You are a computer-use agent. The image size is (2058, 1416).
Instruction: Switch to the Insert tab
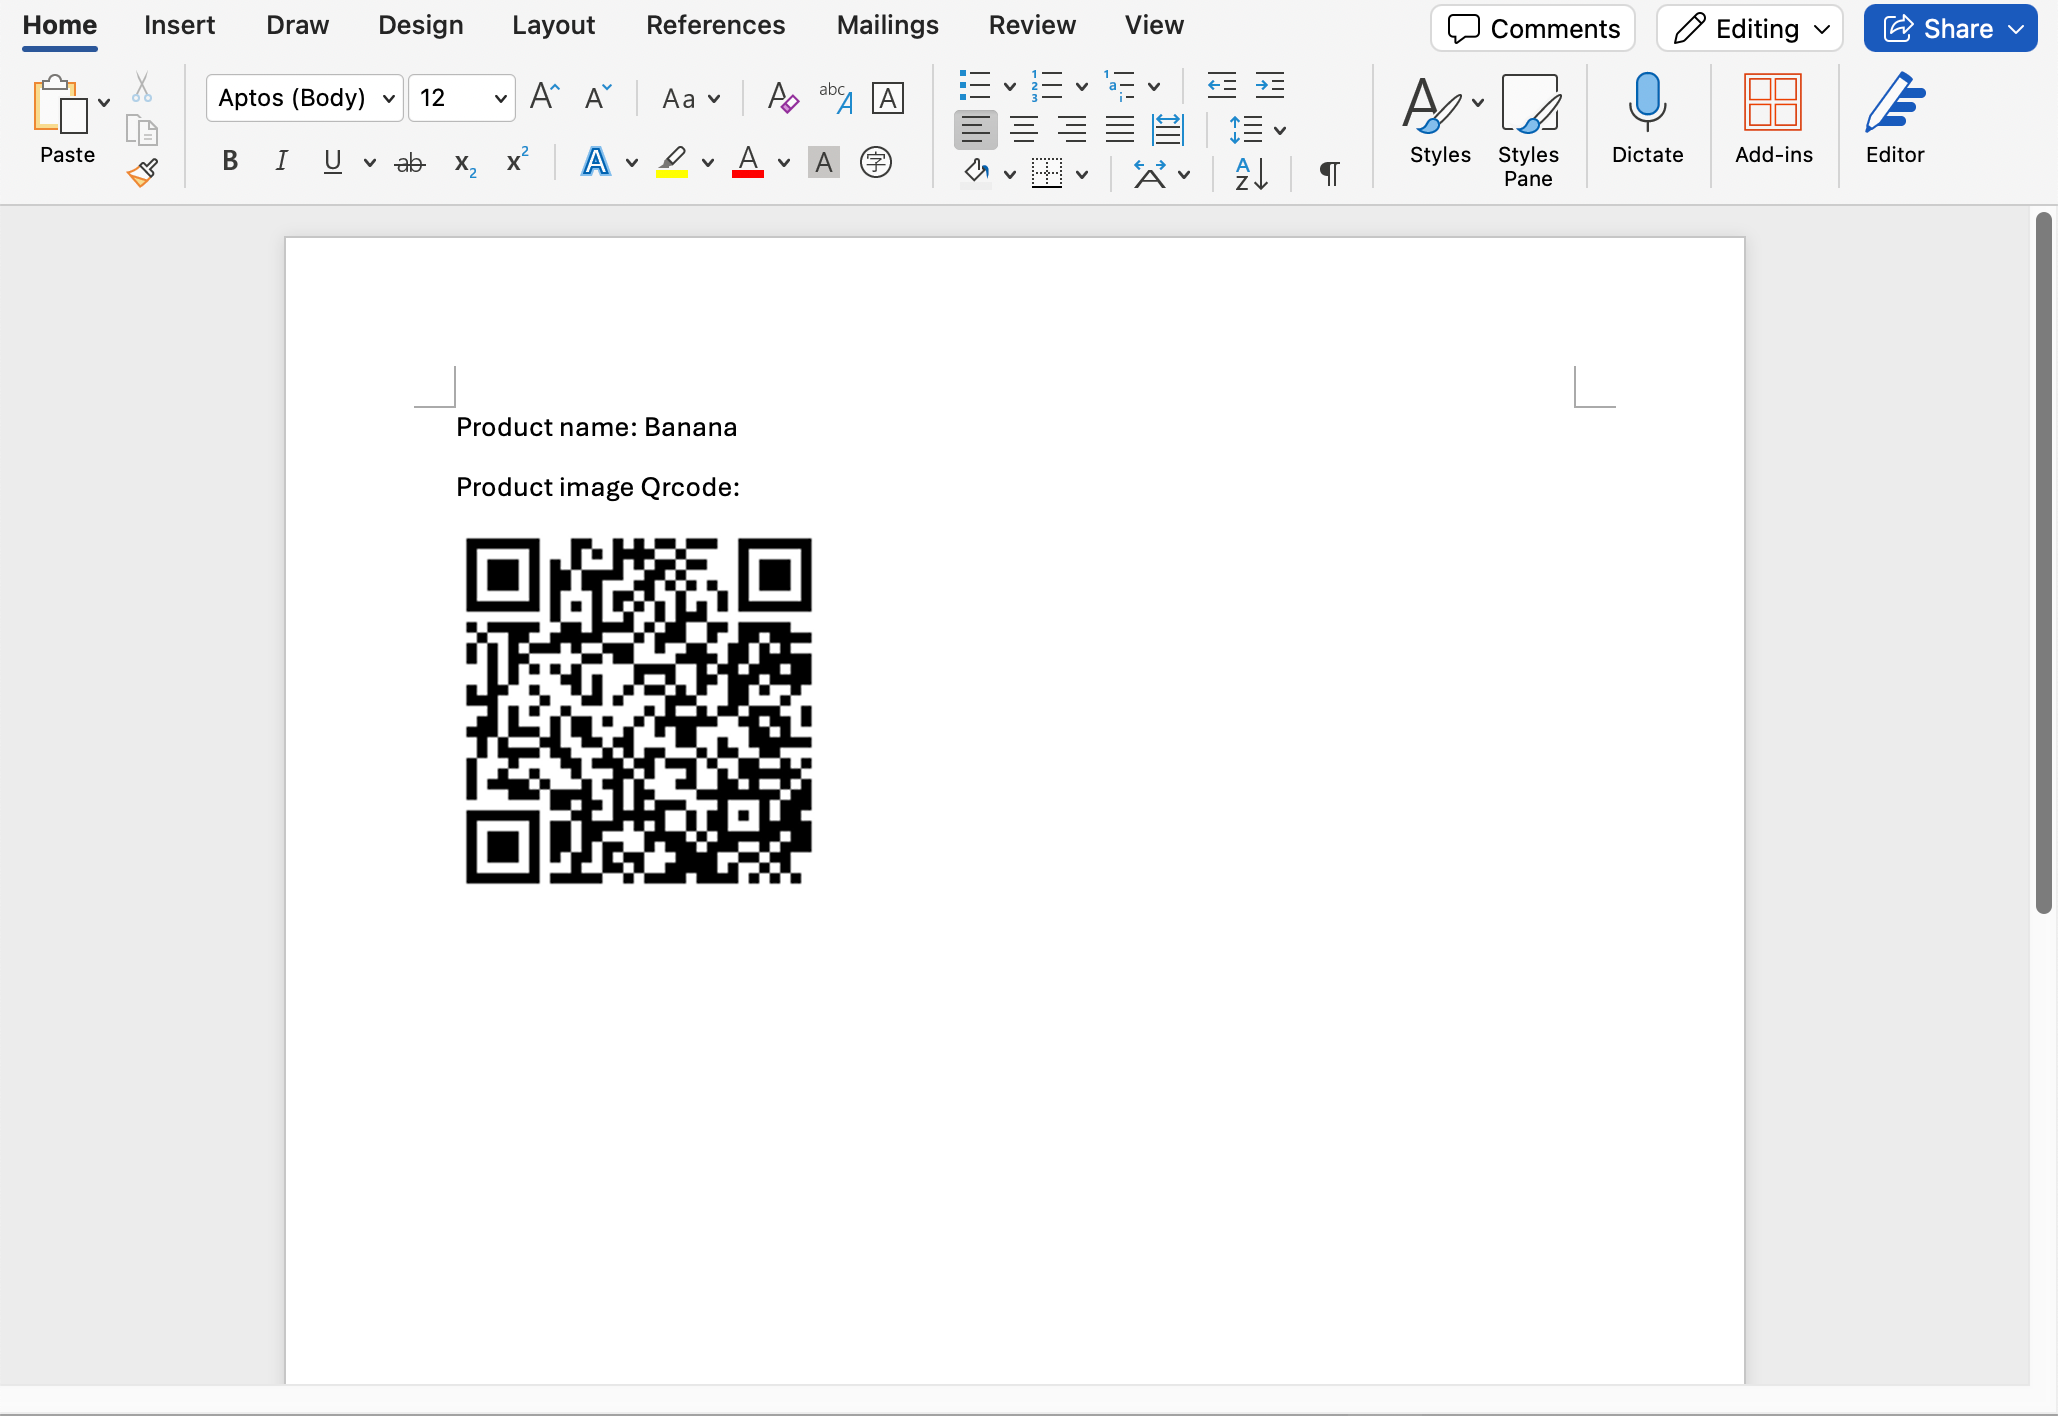tap(179, 25)
